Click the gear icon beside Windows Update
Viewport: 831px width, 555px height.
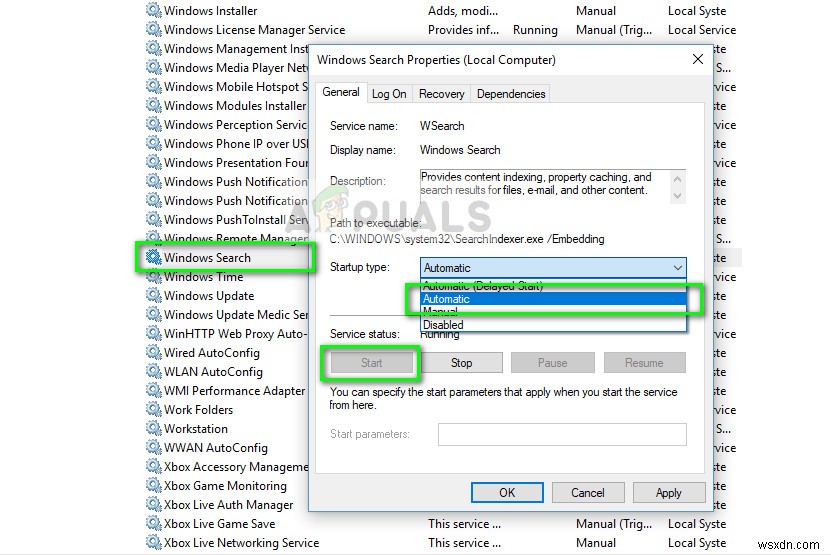coord(154,295)
